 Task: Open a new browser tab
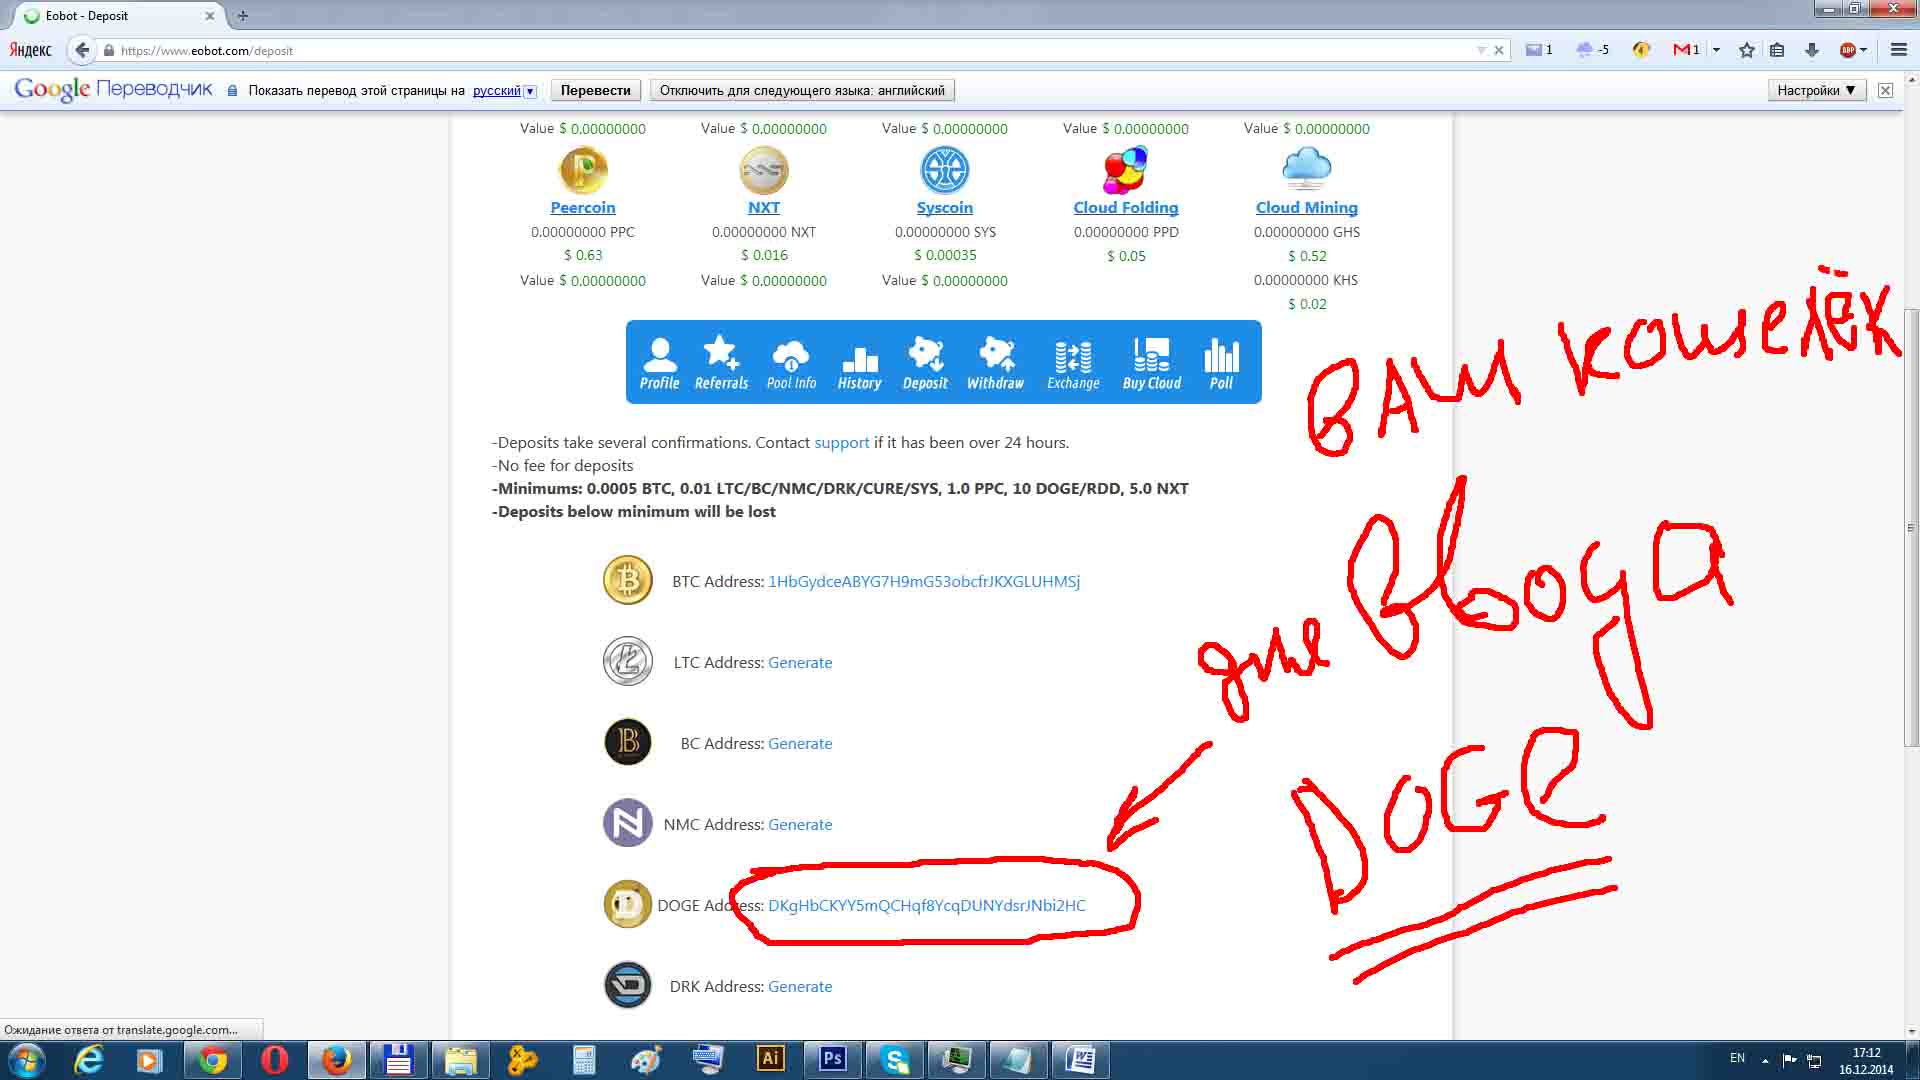point(242,16)
